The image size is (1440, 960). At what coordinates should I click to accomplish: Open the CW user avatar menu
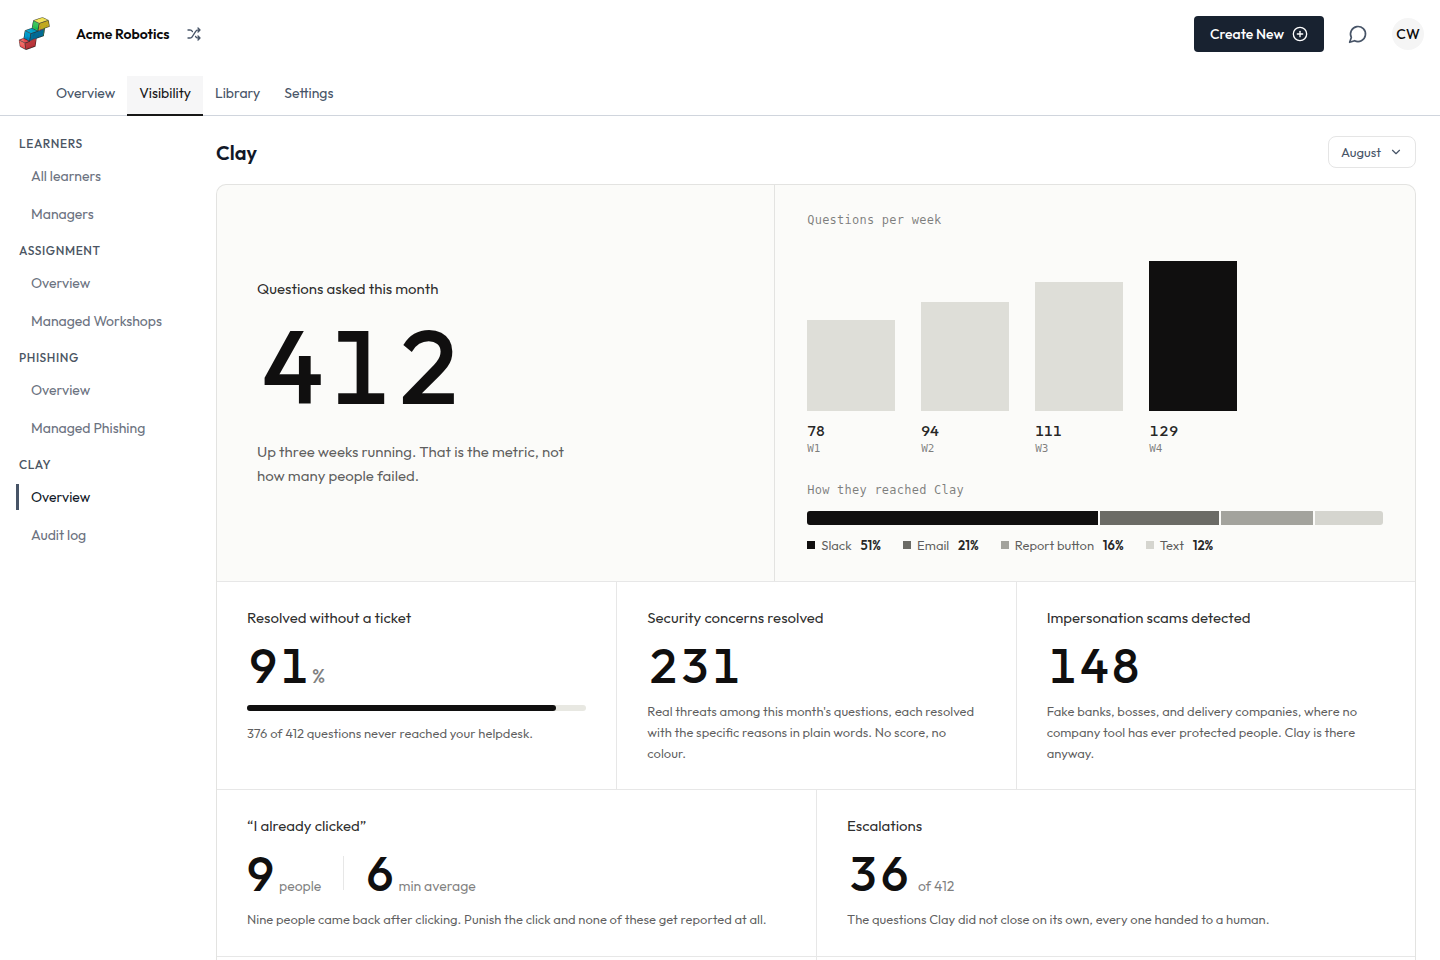[x=1407, y=34]
